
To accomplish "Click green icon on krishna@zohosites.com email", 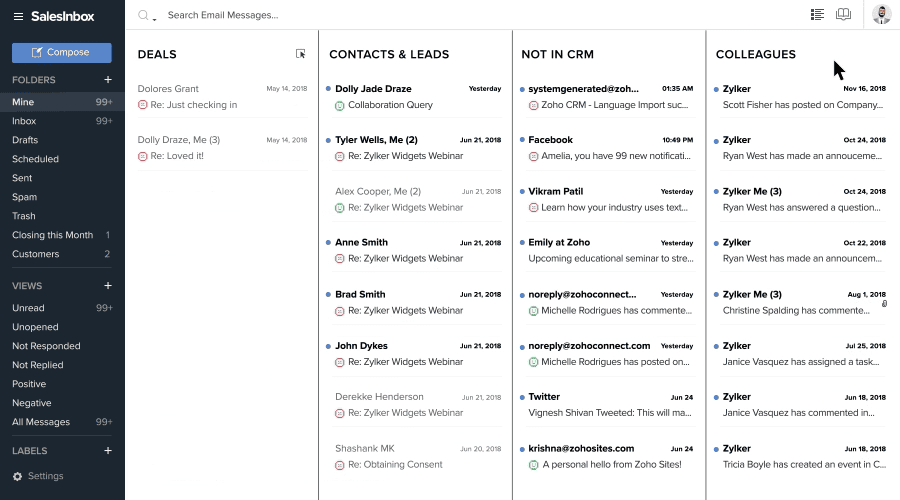I will point(533,465).
